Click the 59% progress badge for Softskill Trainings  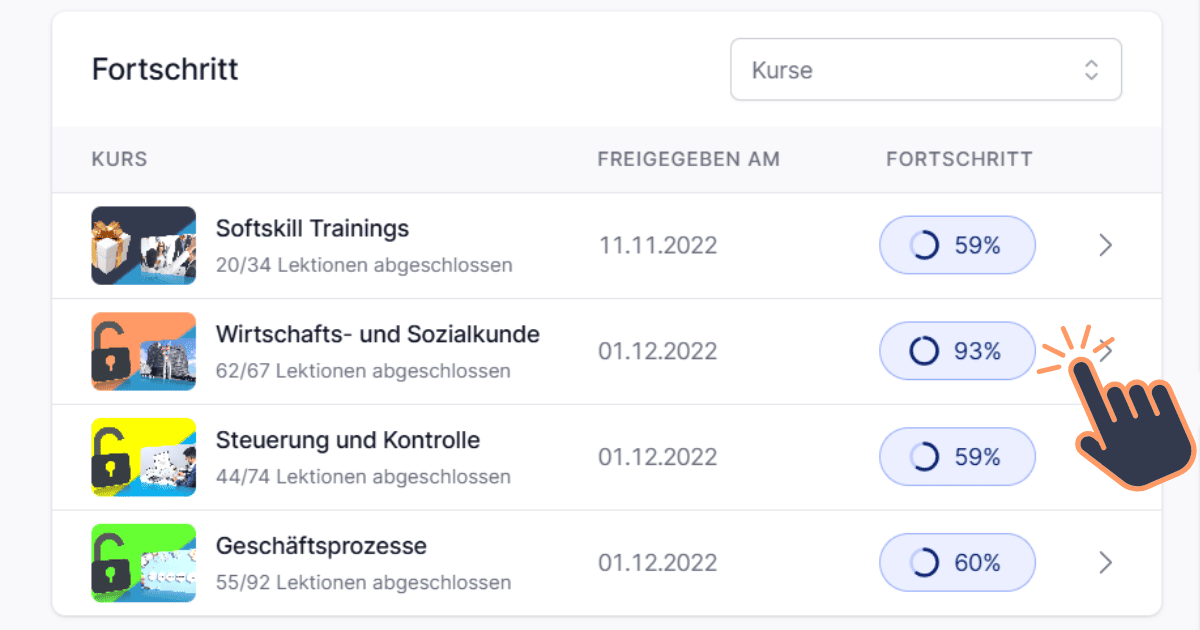click(957, 245)
